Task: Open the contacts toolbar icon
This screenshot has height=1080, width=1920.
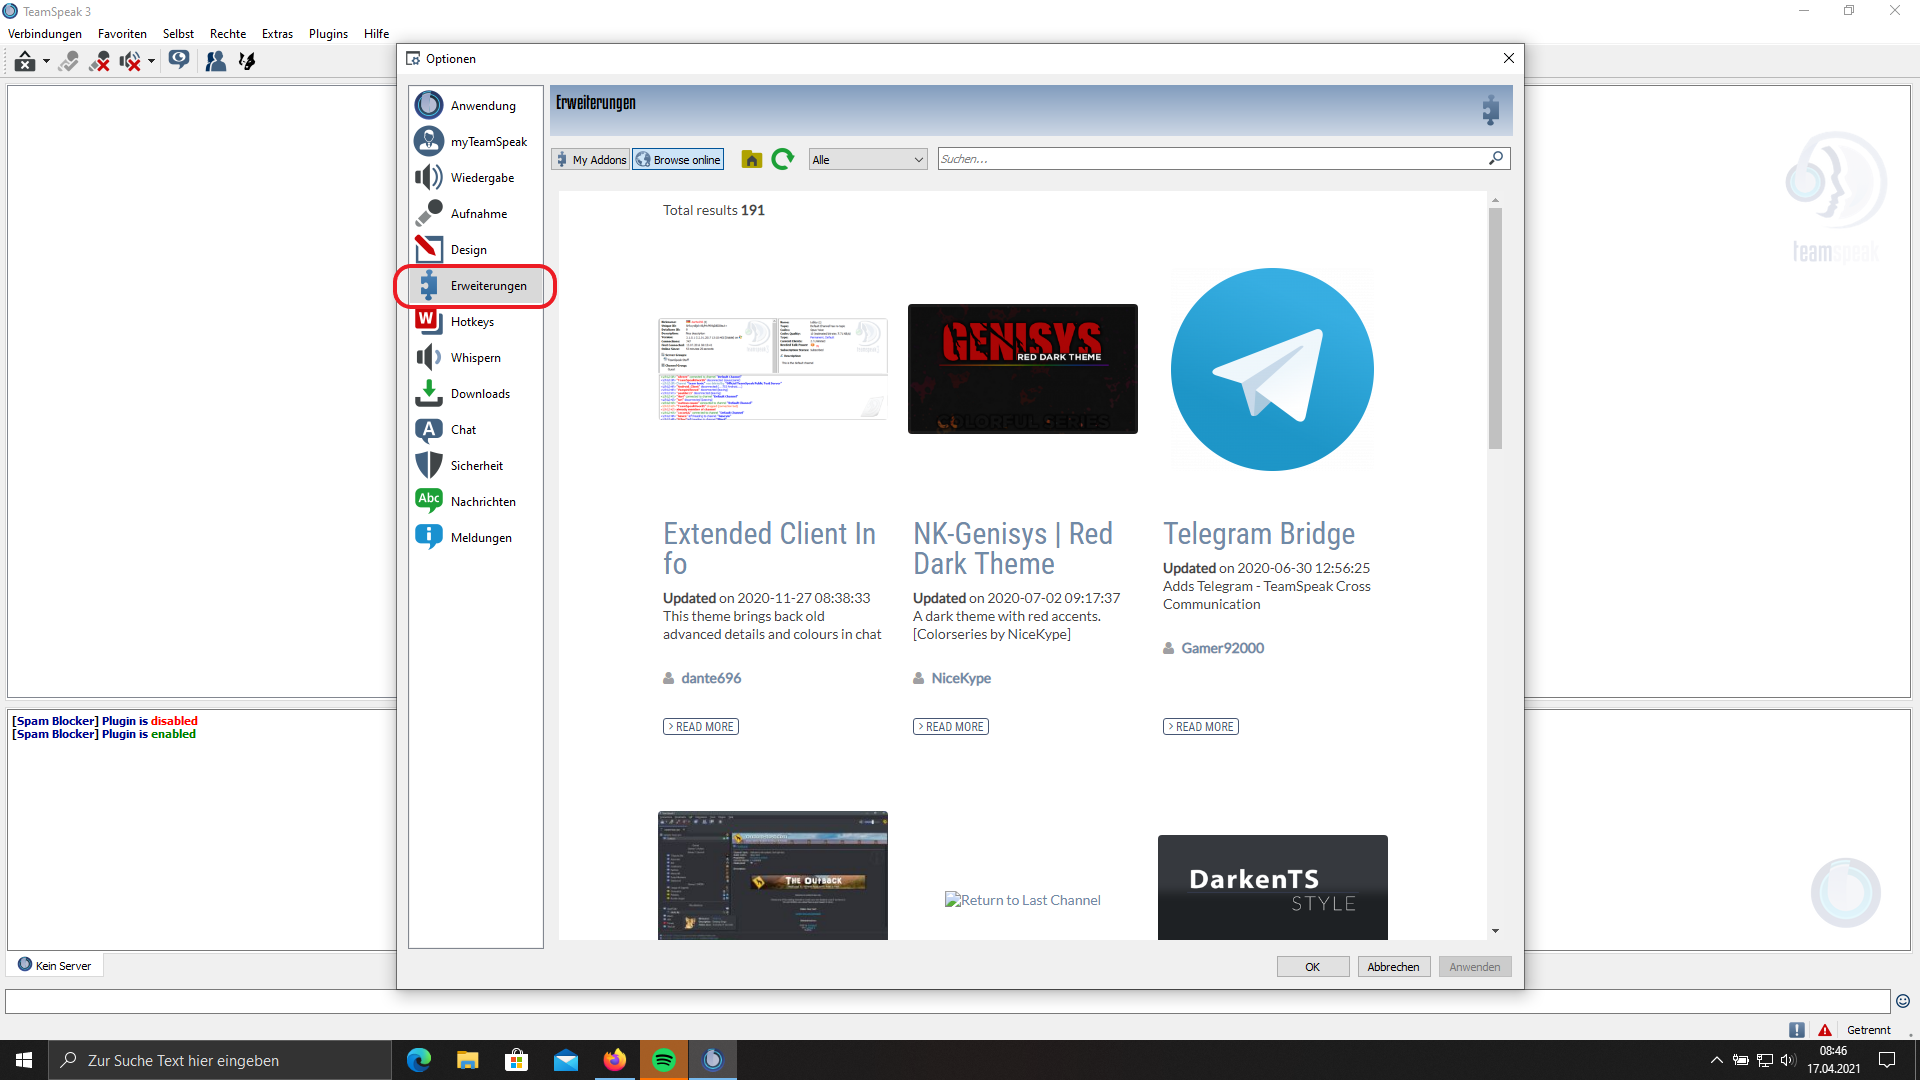Action: click(215, 61)
